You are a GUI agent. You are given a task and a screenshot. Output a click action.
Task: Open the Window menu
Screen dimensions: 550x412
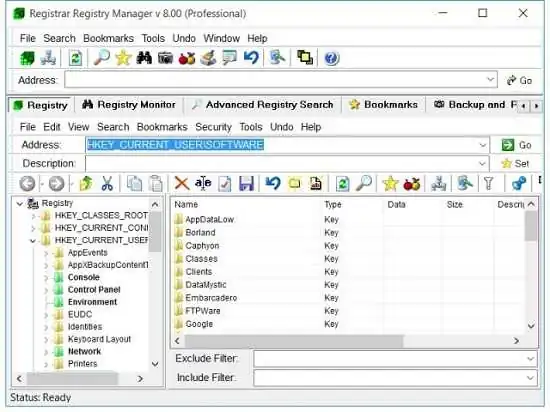pos(222,38)
